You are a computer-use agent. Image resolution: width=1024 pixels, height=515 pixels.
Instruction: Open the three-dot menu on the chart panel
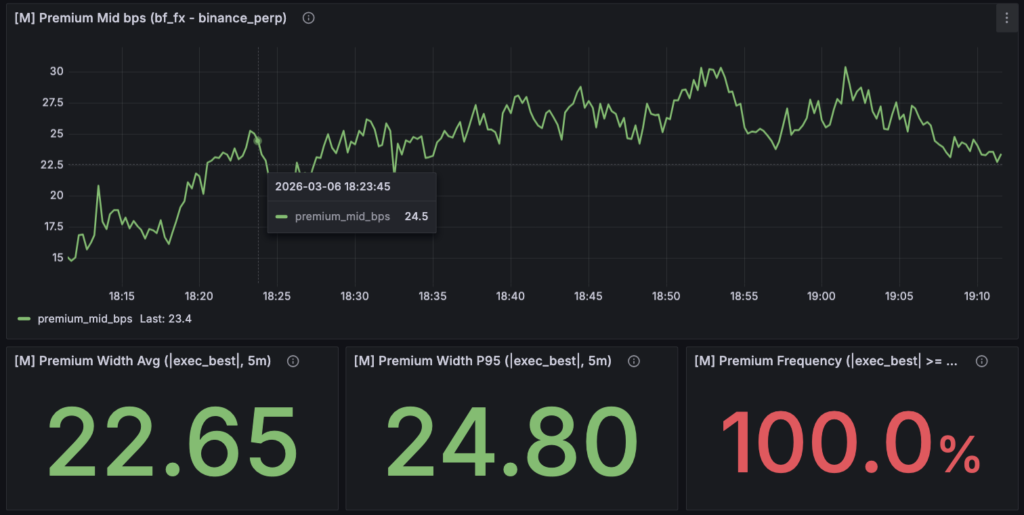[1006, 18]
